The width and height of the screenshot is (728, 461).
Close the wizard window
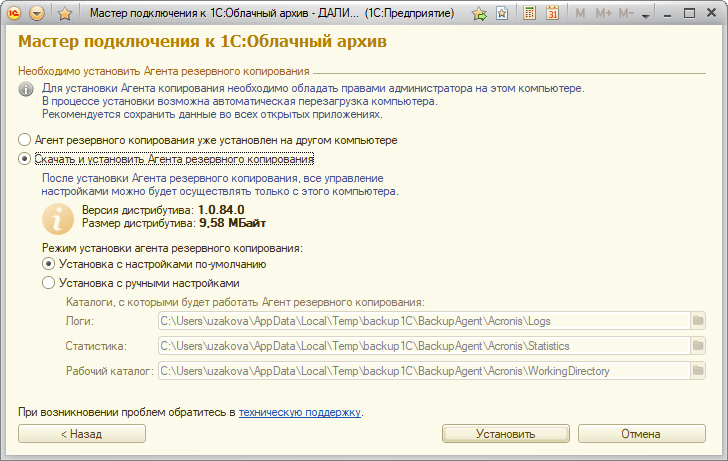click(x=711, y=13)
